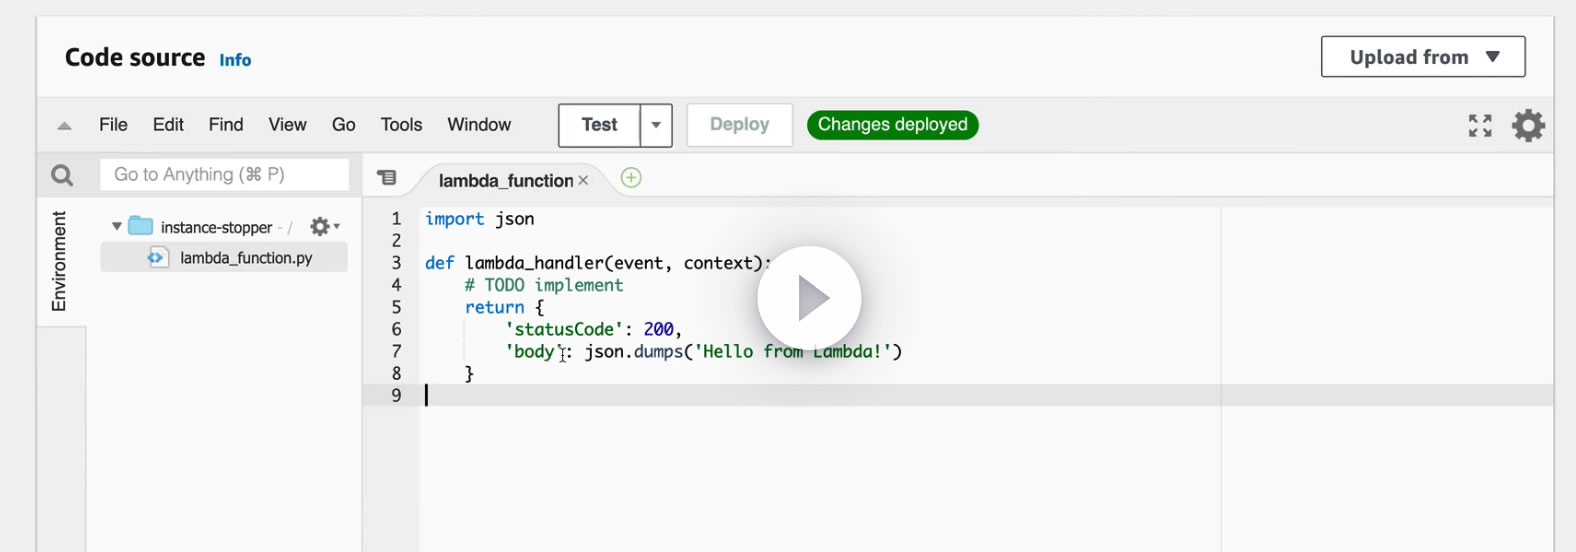Click the search magnifier icon
The width and height of the screenshot is (1576, 552).
[x=62, y=176]
